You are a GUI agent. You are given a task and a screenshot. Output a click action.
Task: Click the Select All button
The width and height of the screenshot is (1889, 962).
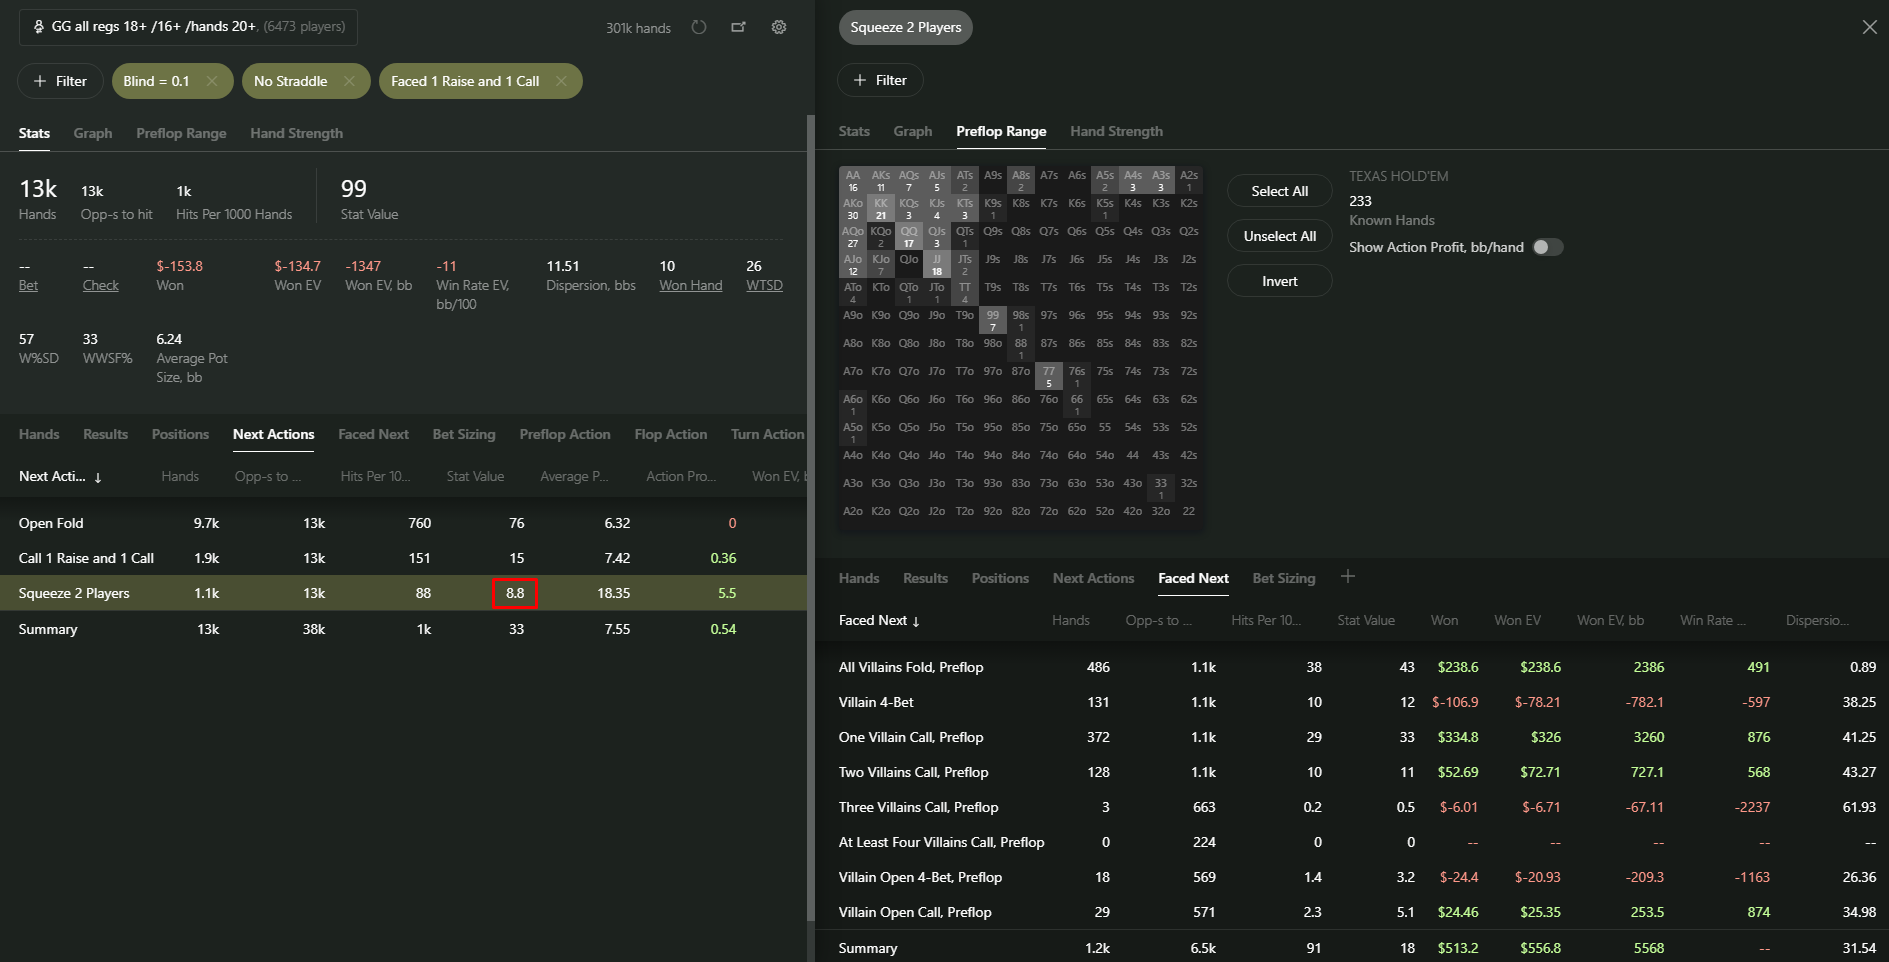pyautogui.click(x=1279, y=191)
